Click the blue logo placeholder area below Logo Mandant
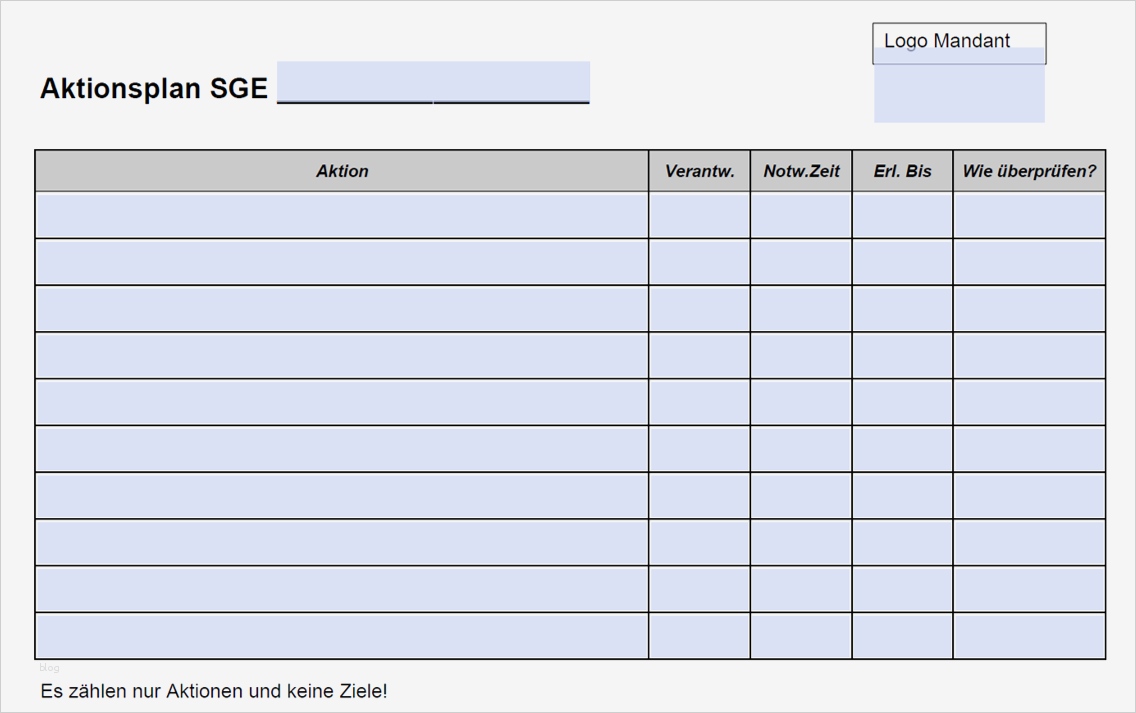This screenshot has width=1136, height=713. pyautogui.click(x=958, y=94)
